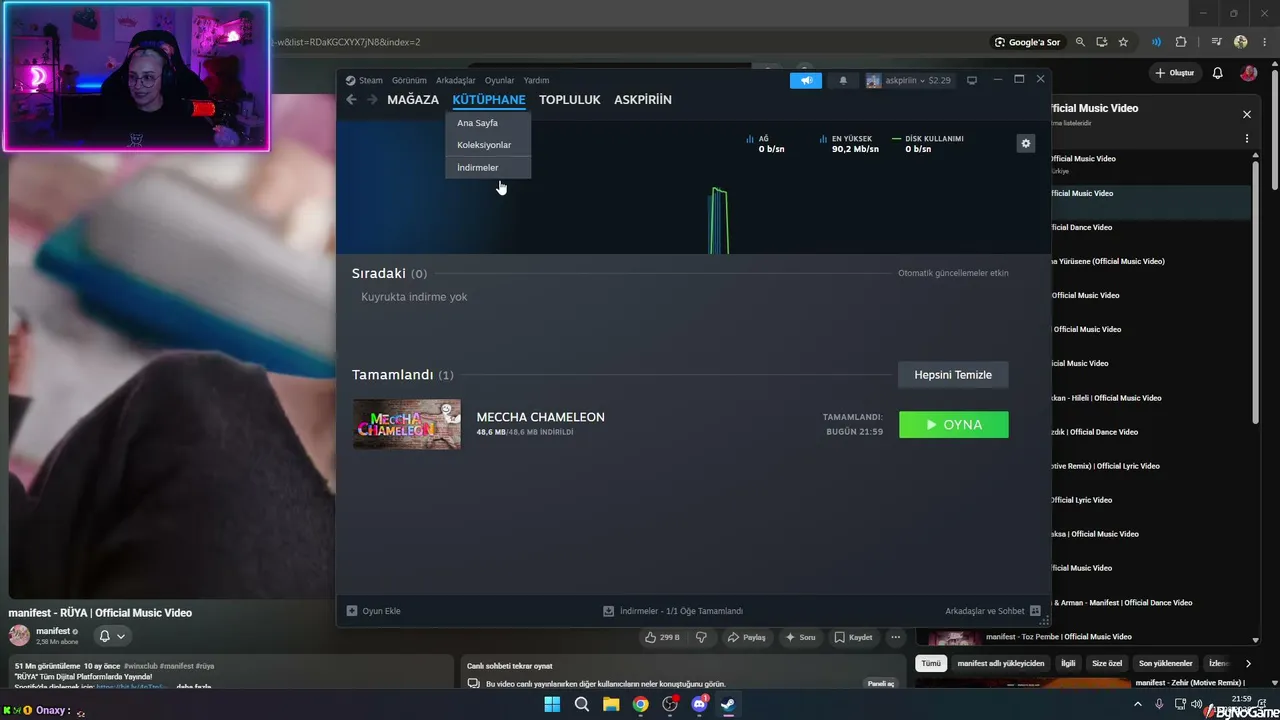This screenshot has height=720, width=1280.
Task: Expand the askpiriin account dropdown
Action: tap(908, 80)
